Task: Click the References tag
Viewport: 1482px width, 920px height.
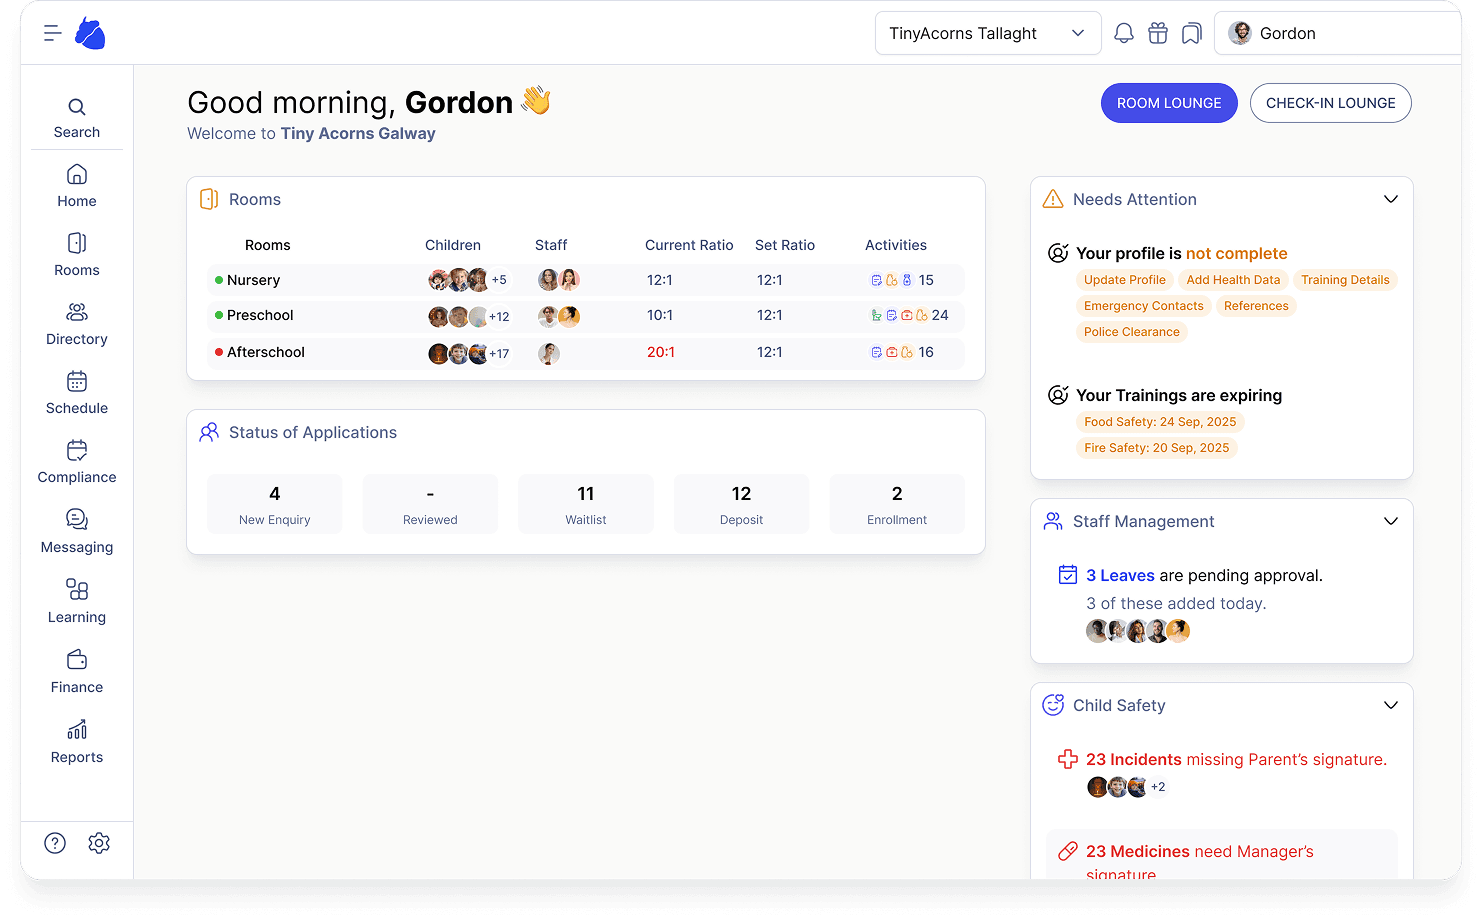Action: coord(1256,306)
